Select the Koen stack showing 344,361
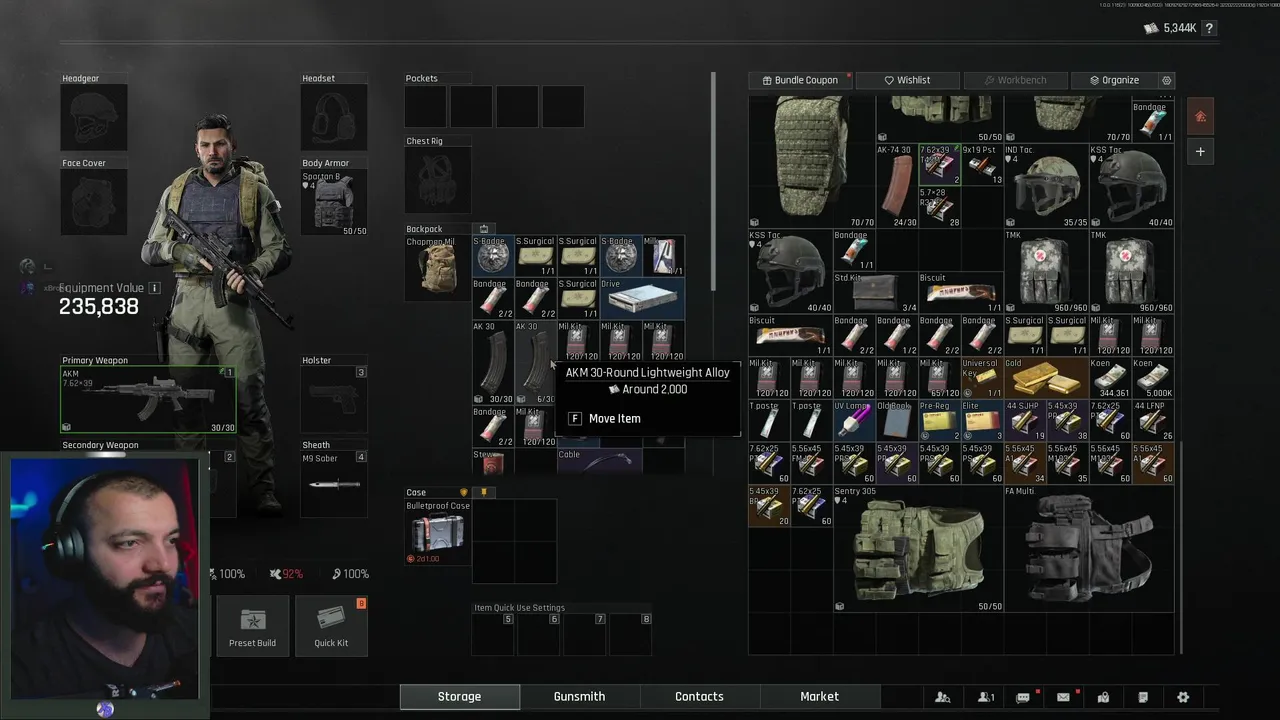This screenshot has width=1280, height=720. tap(1110, 378)
